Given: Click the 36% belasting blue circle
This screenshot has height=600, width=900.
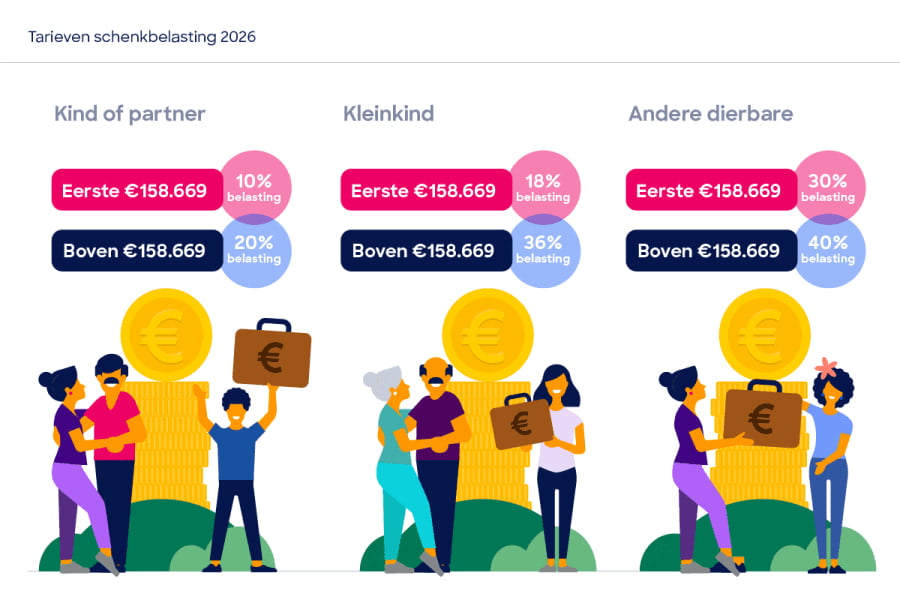Looking at the screenshot, I should (x=545, y=251).
